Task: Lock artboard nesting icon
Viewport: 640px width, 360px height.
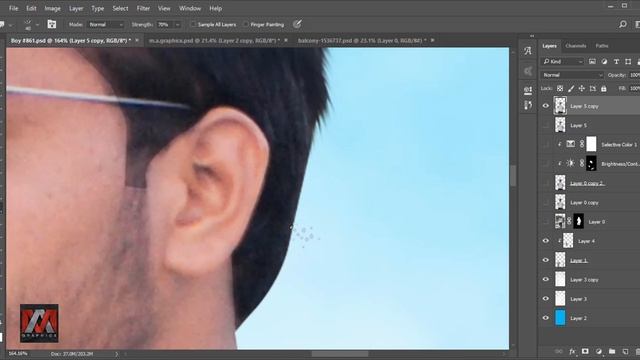Action: click(x=593, y=89)
